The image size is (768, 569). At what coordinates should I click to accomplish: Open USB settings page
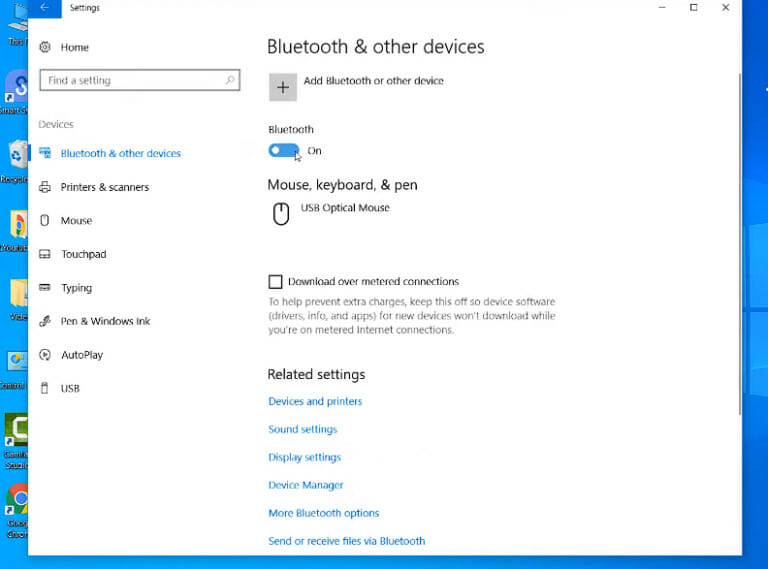(x=70, y=389)
